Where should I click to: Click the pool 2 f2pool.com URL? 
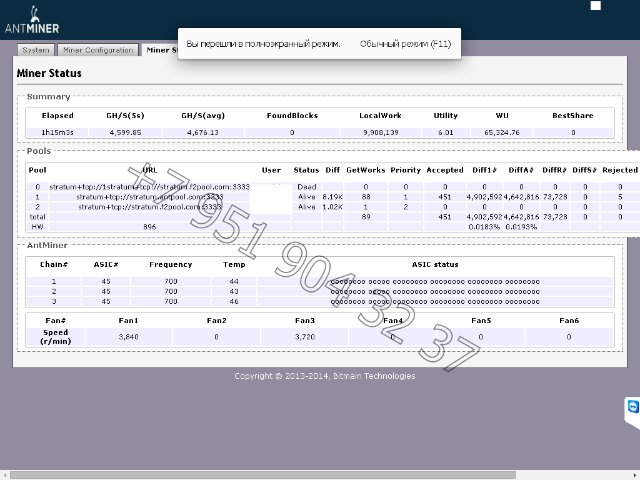[x=150, y=207]
